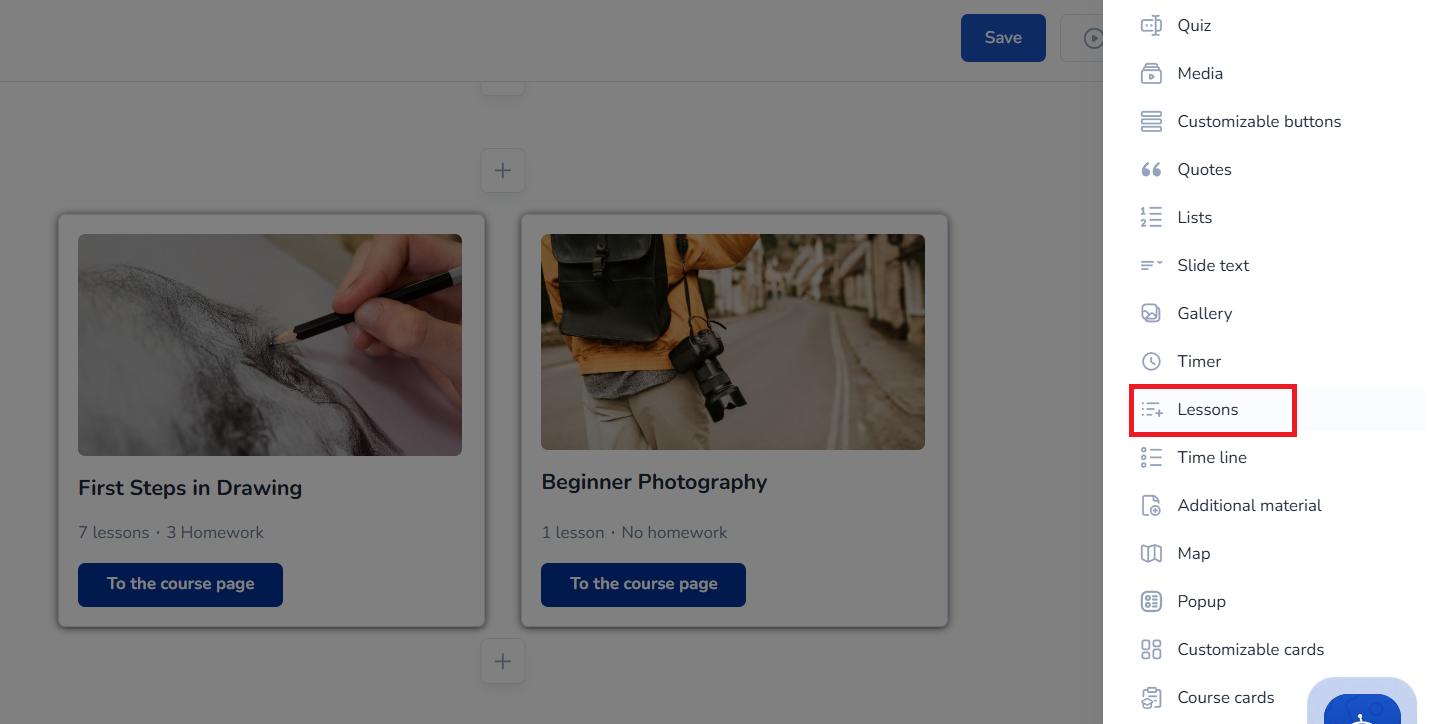Open Beginner Photography course page button
Image resolution: width=1433 pixels, height=724 pixels.
coord(643,584)
